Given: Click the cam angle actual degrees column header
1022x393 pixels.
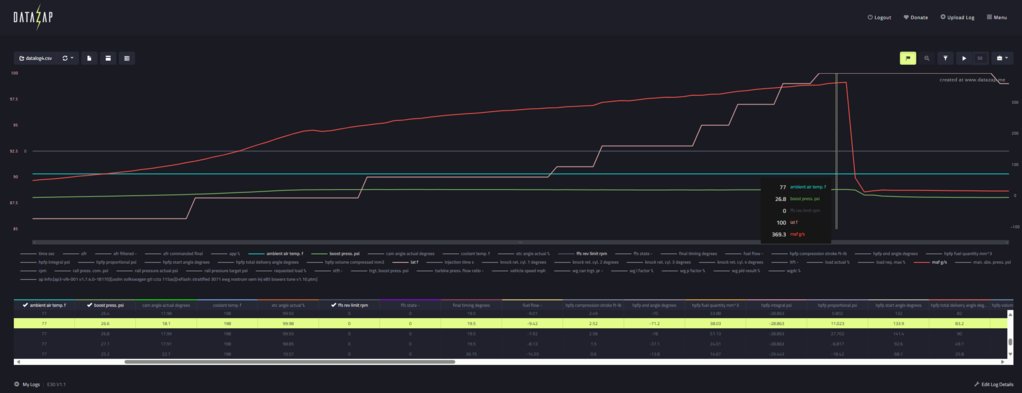Looking at the screenshot, I should click(x=166, y=305).
